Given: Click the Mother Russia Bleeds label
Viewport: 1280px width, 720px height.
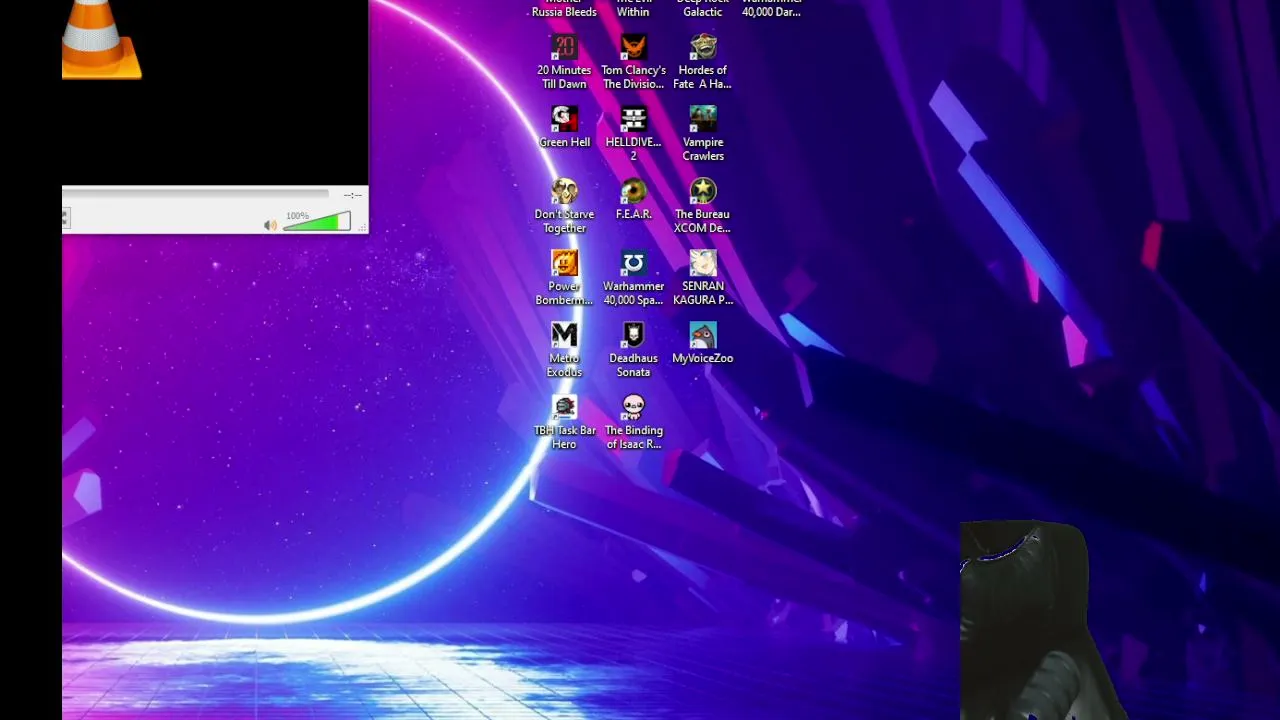Looking at the screenshot, I should pyautogui.click(x=564, y=9).
